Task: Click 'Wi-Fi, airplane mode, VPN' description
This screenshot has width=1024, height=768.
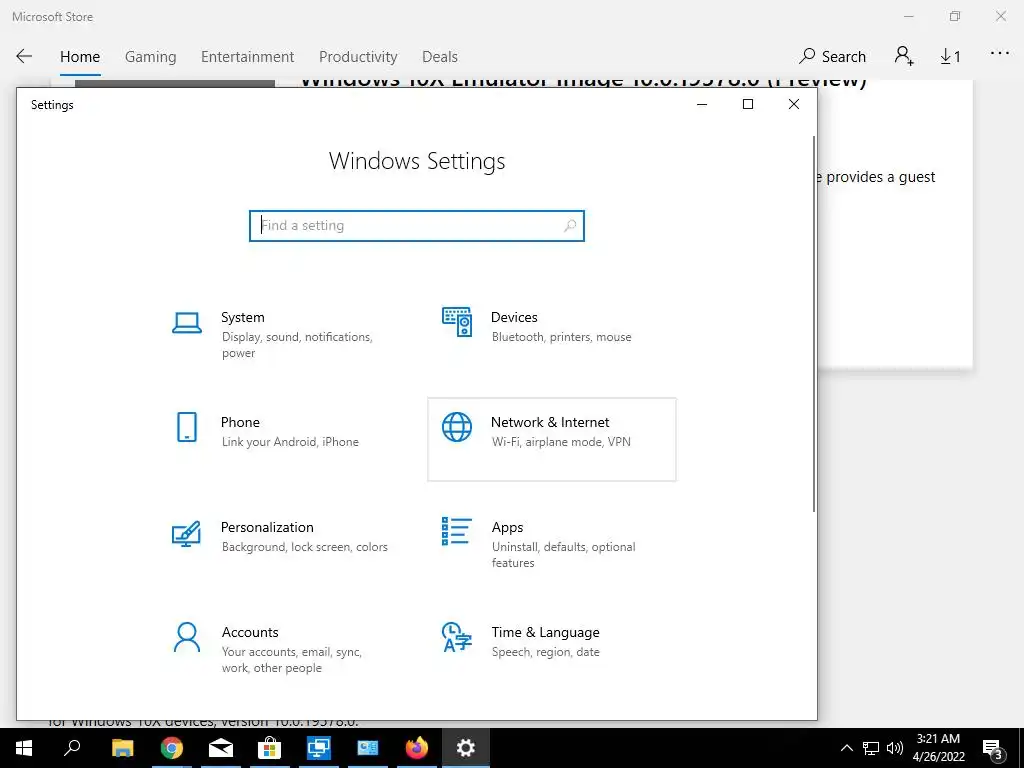Action: click(561, 442)
